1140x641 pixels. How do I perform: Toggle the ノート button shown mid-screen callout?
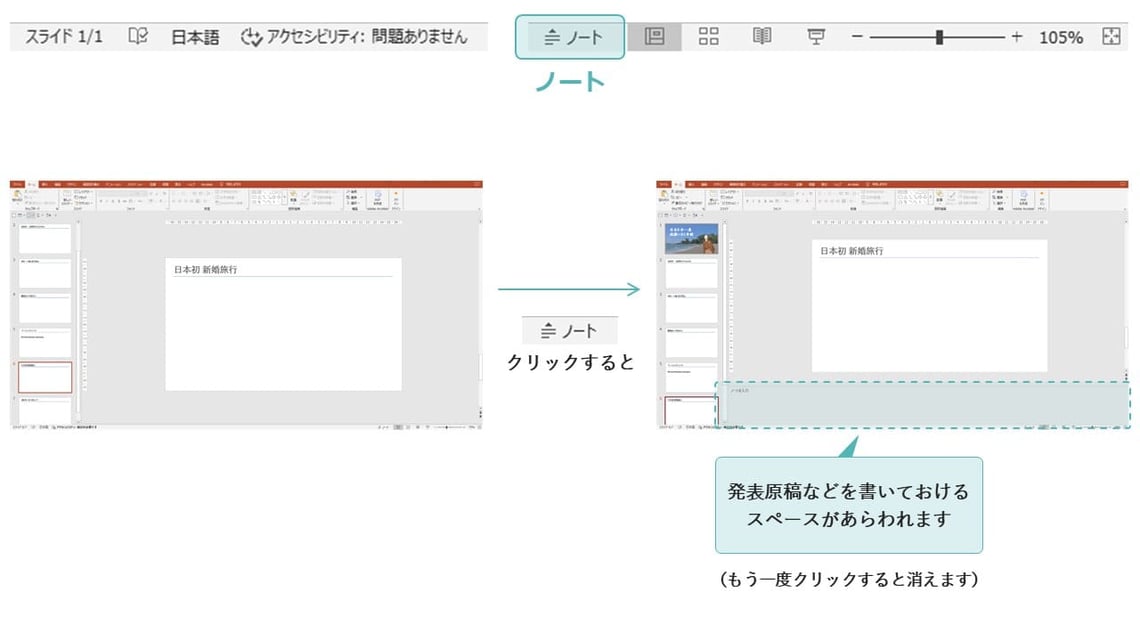[x=570, y=330]
